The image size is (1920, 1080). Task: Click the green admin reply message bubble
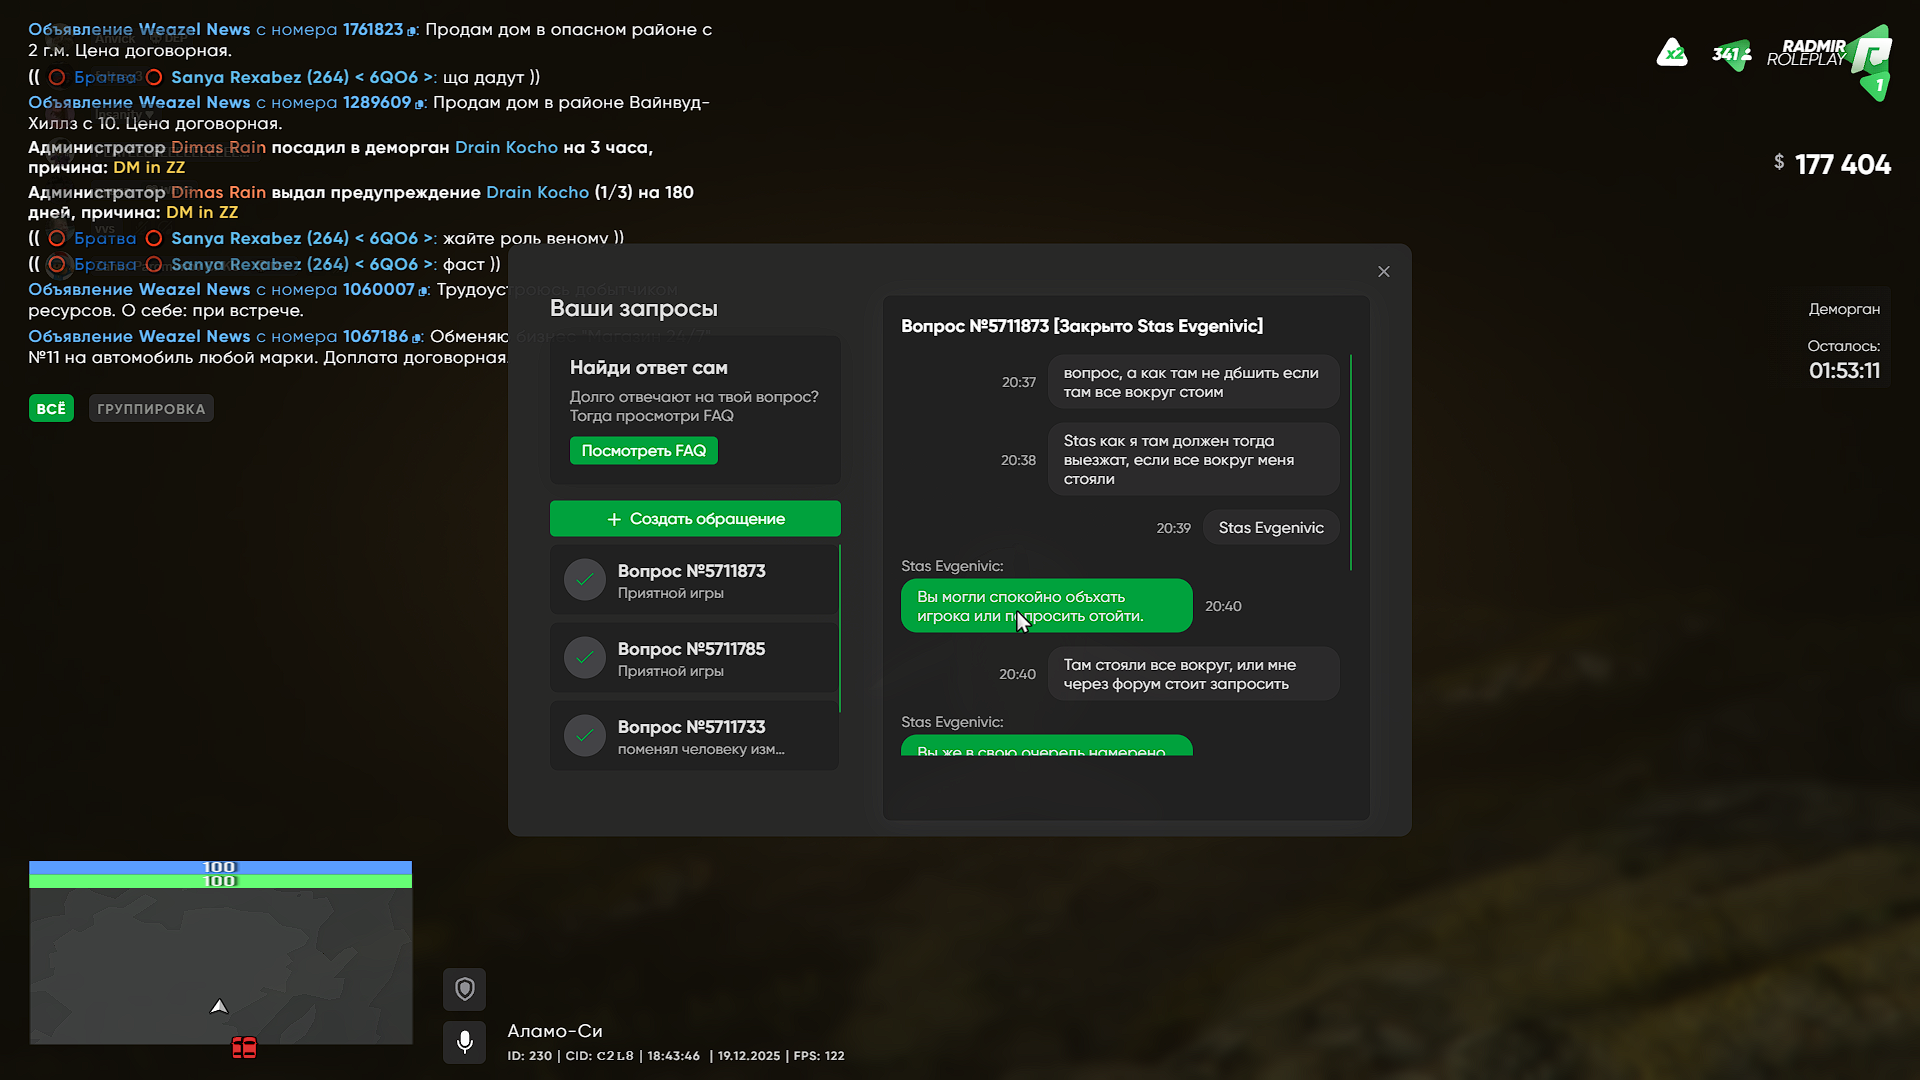tap(1046, 606)
